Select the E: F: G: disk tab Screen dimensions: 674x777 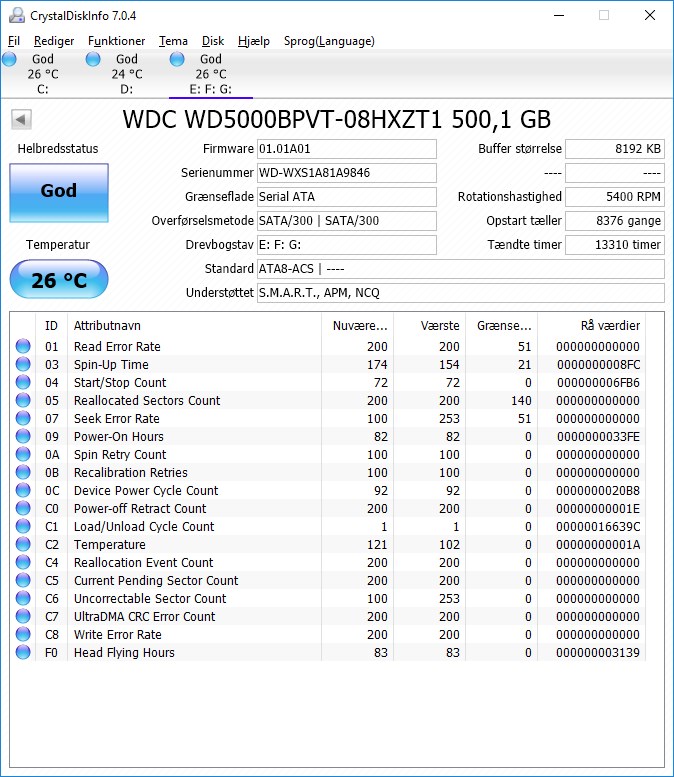coord(211,74)
